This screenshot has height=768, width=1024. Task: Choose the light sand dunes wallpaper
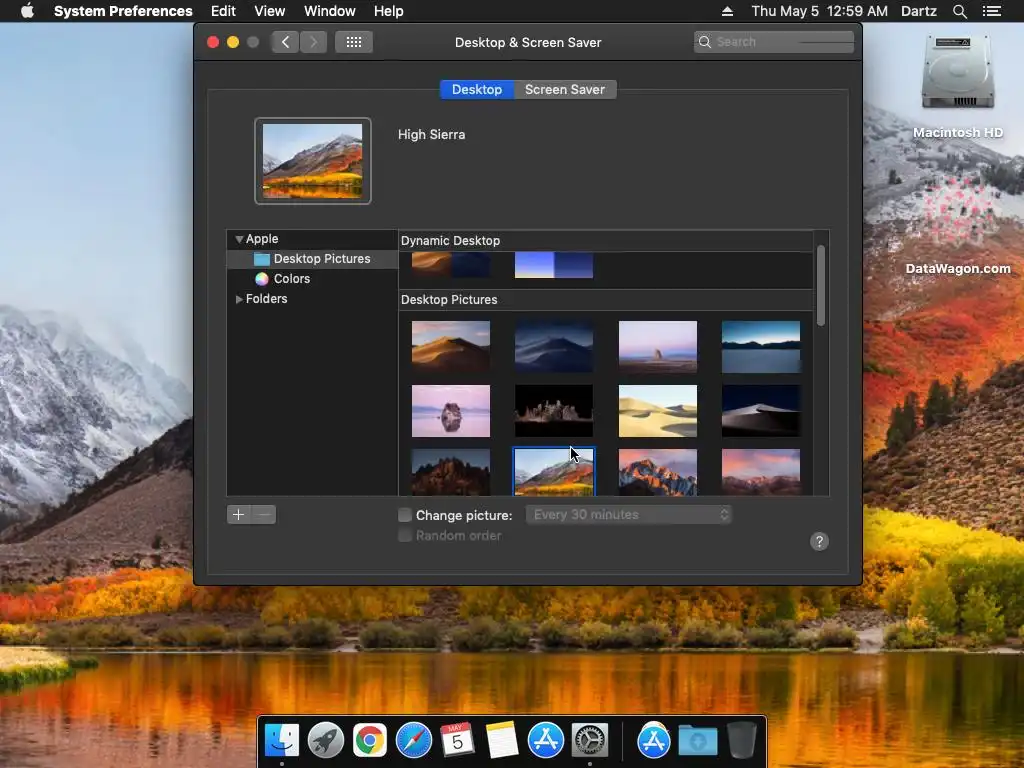(658, 411)
